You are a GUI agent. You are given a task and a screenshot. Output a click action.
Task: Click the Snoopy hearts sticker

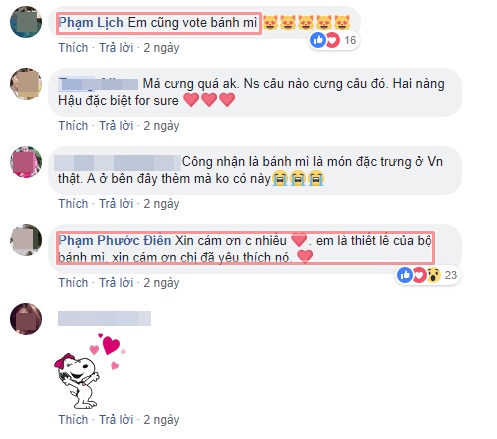(x=90, y=371)
